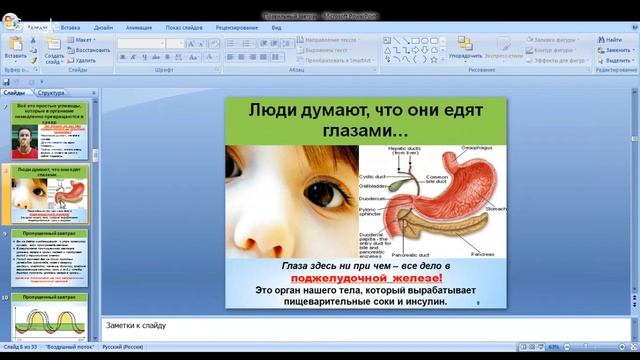Toggle align text left
Image resolution: width=640 pixels, height=360 pixels.
click(x=230, y=58)
